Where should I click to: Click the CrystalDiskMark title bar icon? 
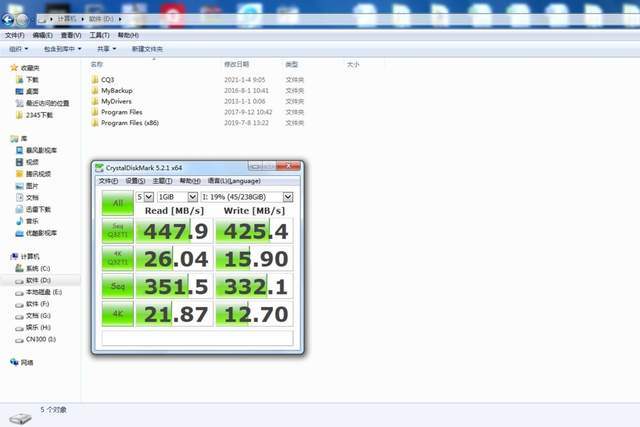pos(99,167)
